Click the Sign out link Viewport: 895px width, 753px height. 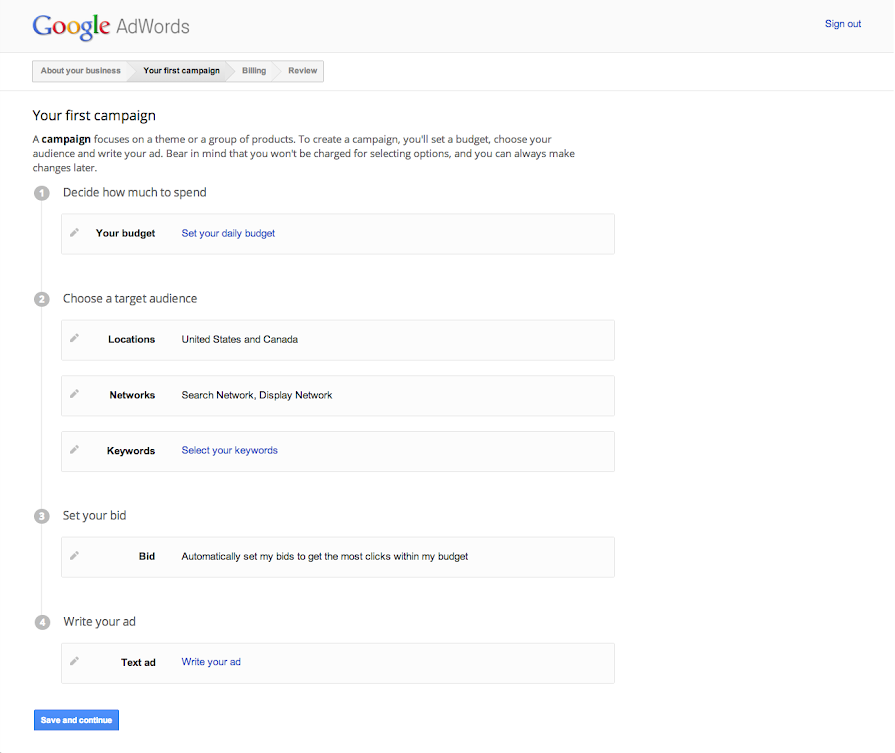842,24
